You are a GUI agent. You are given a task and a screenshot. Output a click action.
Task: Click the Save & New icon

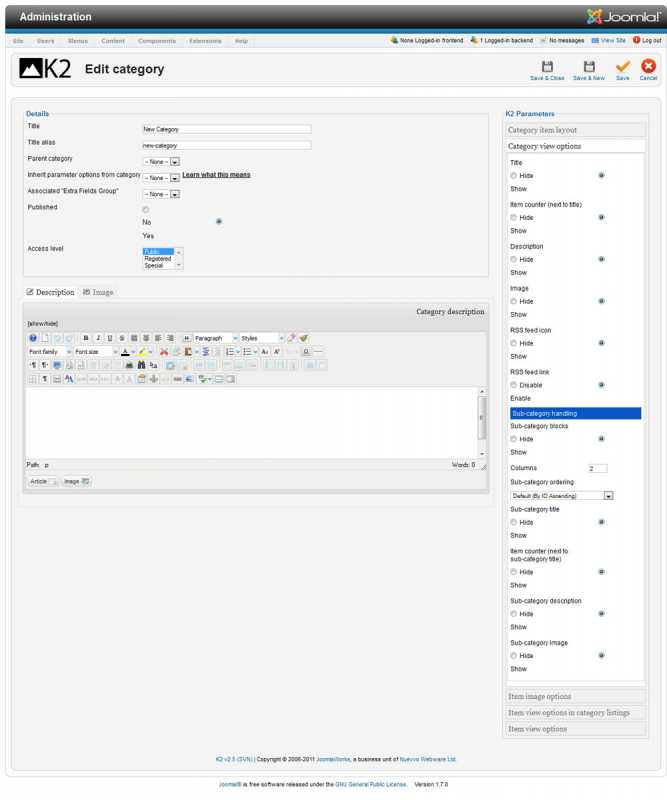(589, 67)
